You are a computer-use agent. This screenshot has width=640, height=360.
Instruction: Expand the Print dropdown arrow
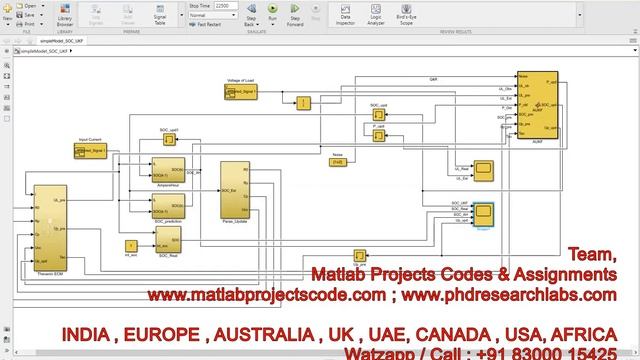41,24
